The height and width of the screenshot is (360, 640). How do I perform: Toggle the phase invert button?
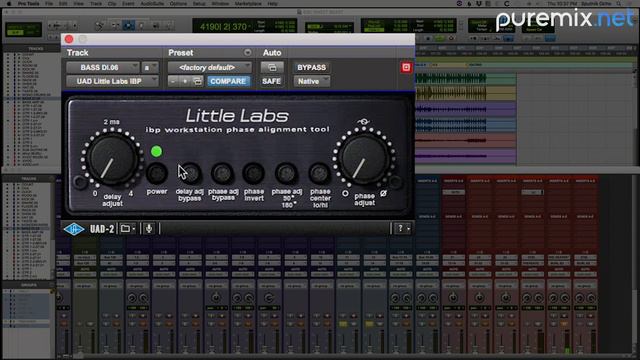[254, 173]
